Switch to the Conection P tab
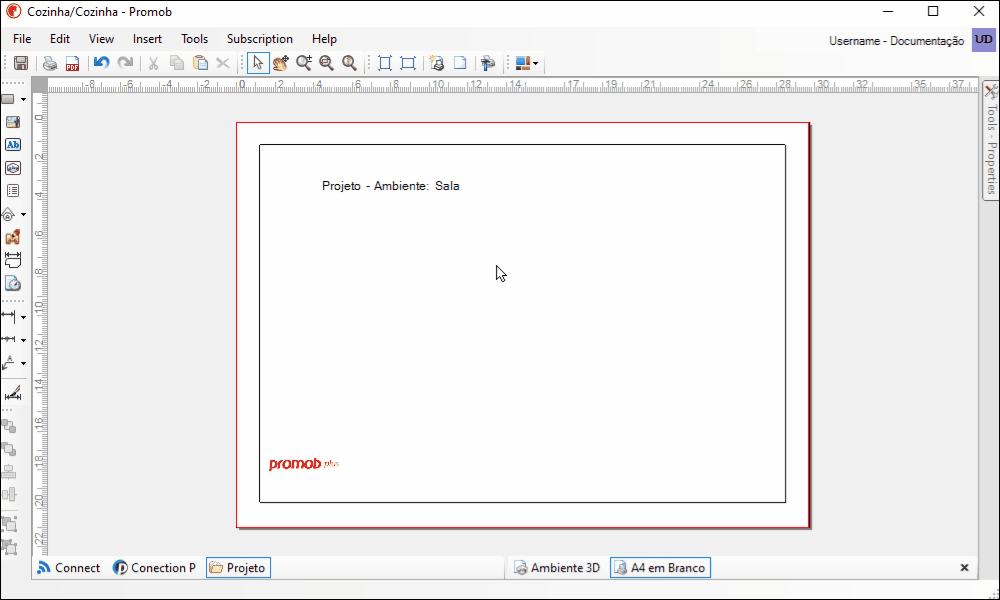 [154, 567]
